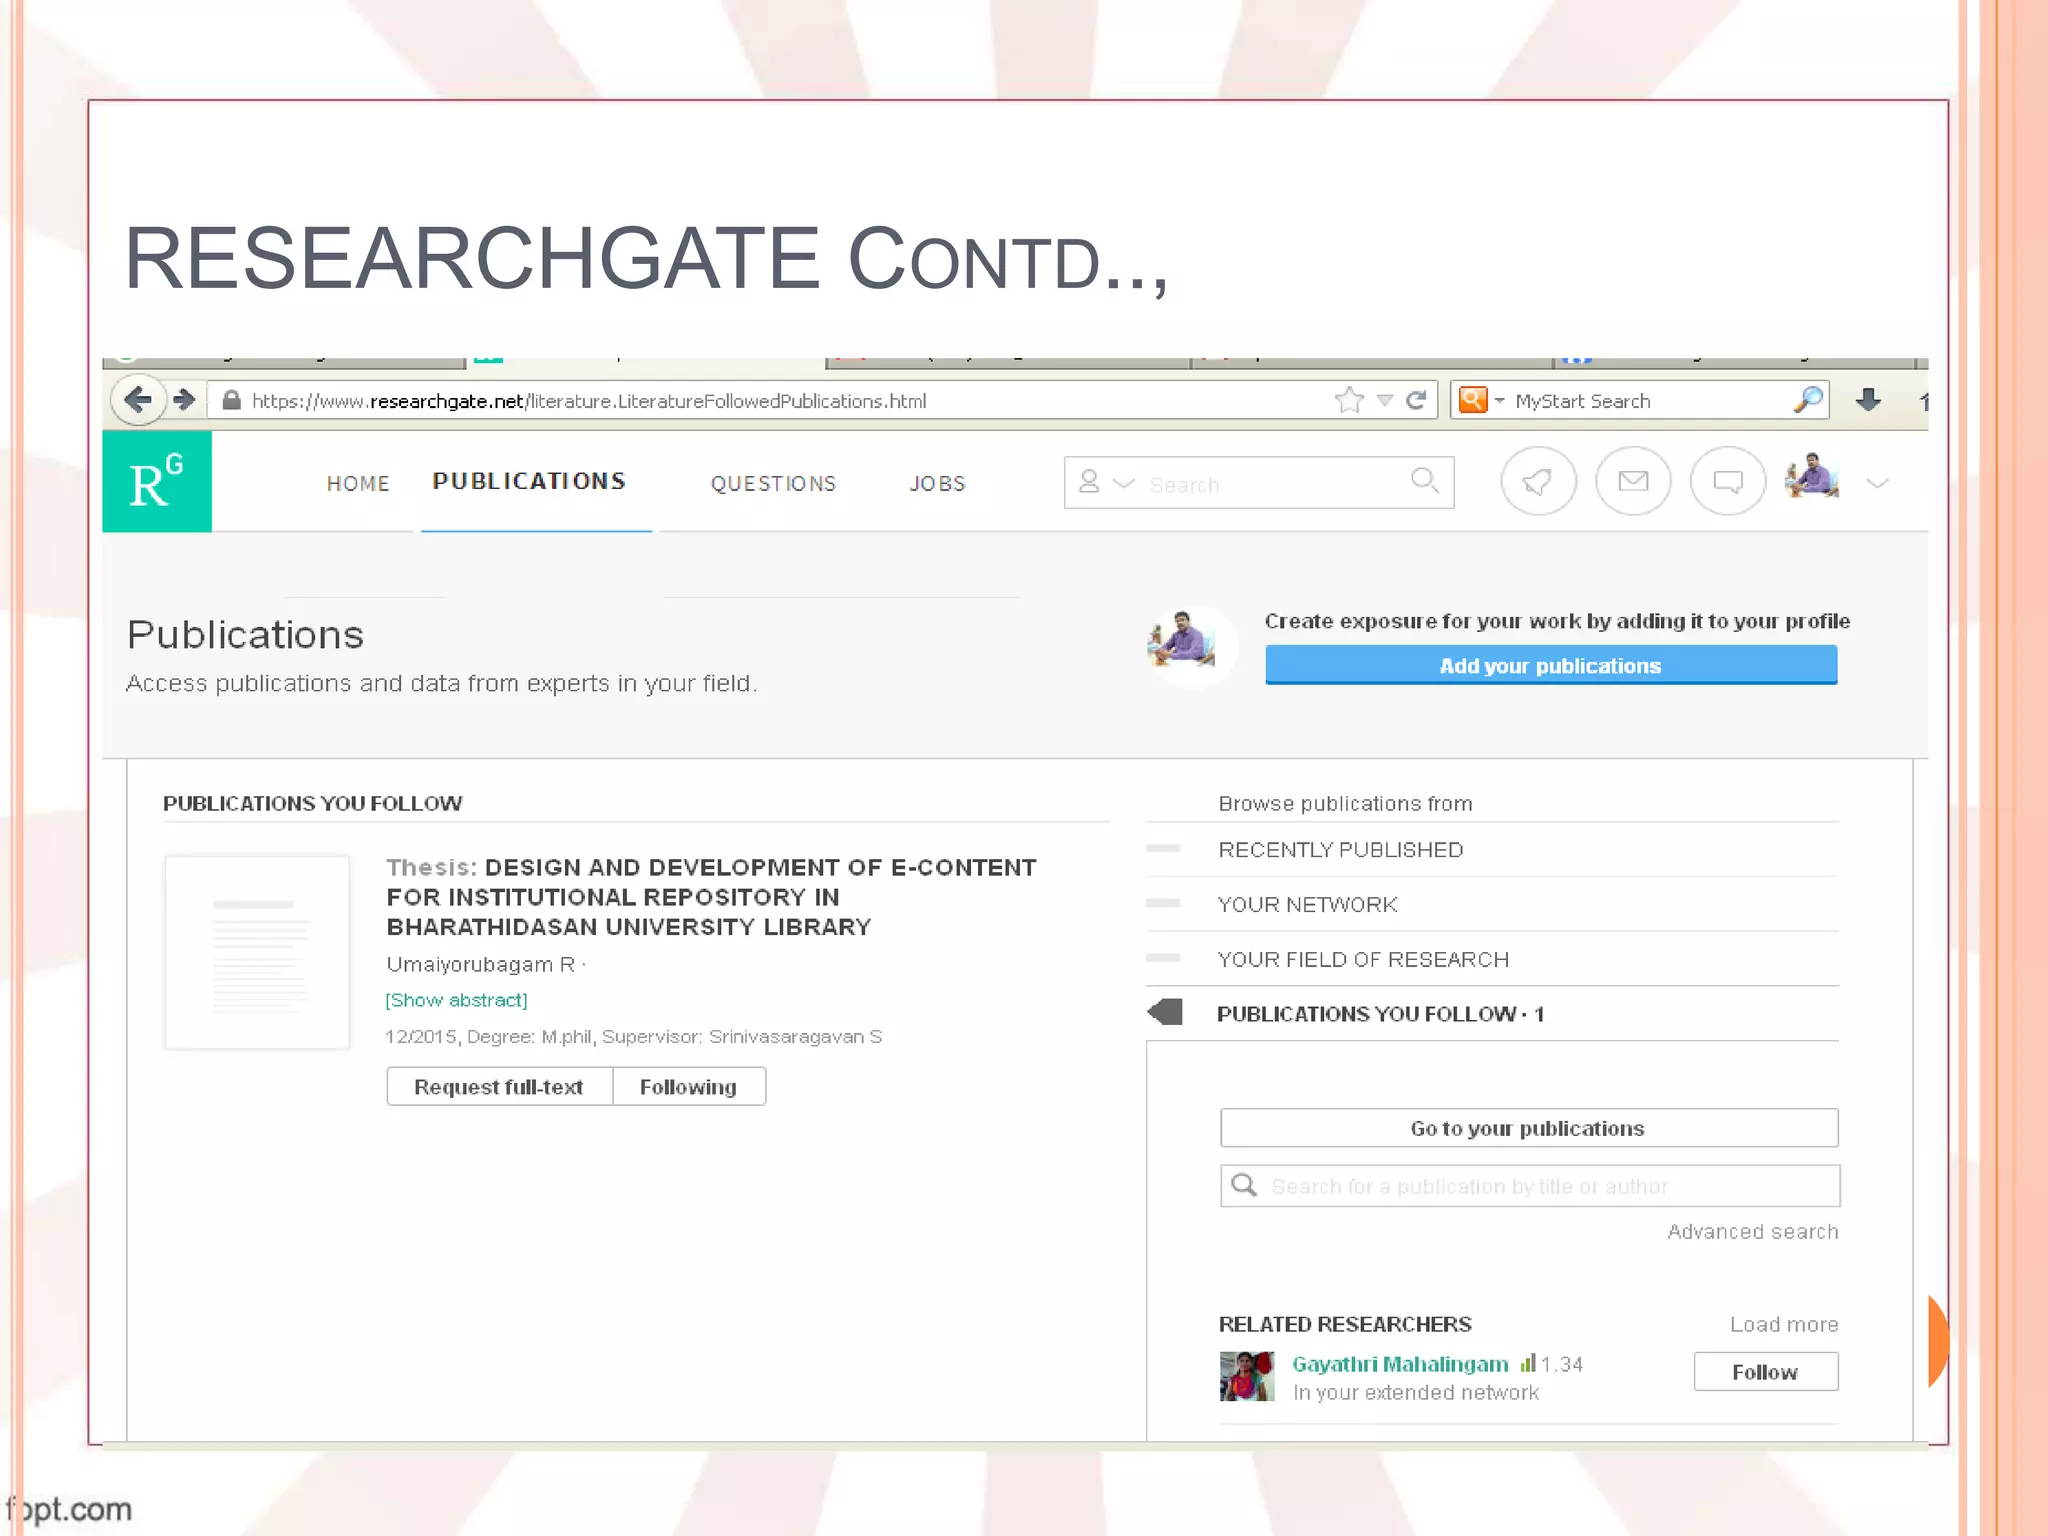
Task: Click the ResearchGate RG logo
Action: coord(157,482)
